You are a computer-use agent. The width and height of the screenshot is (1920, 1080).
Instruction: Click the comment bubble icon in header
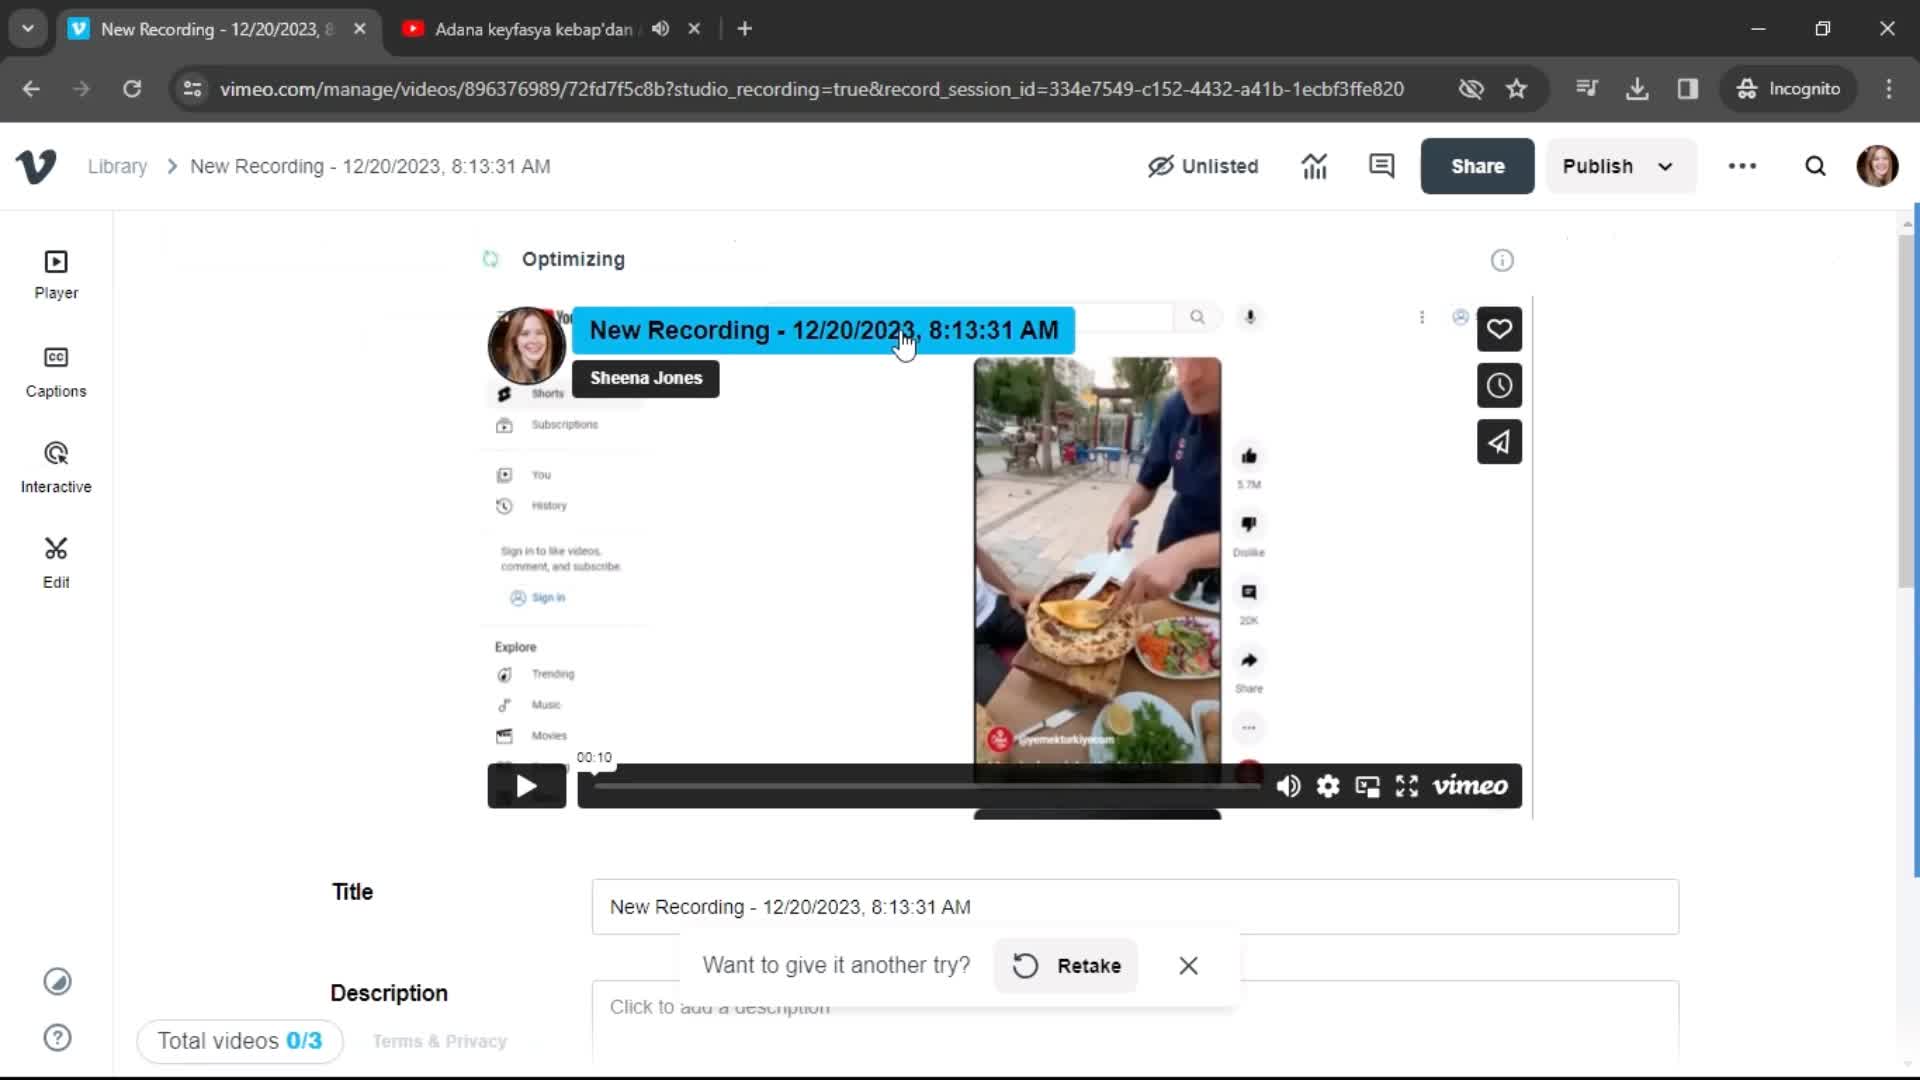[x=1382, y=165]
